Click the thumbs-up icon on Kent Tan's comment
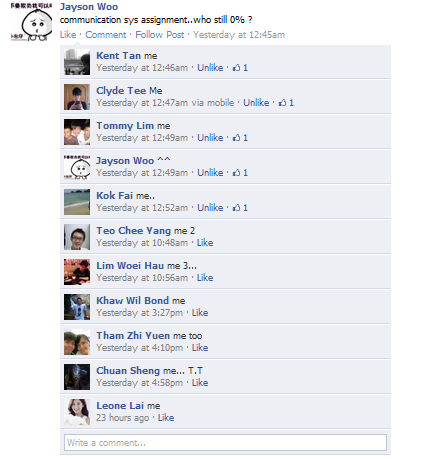The width and height of the screenshot is (438, 459). [x=236, y=68]
